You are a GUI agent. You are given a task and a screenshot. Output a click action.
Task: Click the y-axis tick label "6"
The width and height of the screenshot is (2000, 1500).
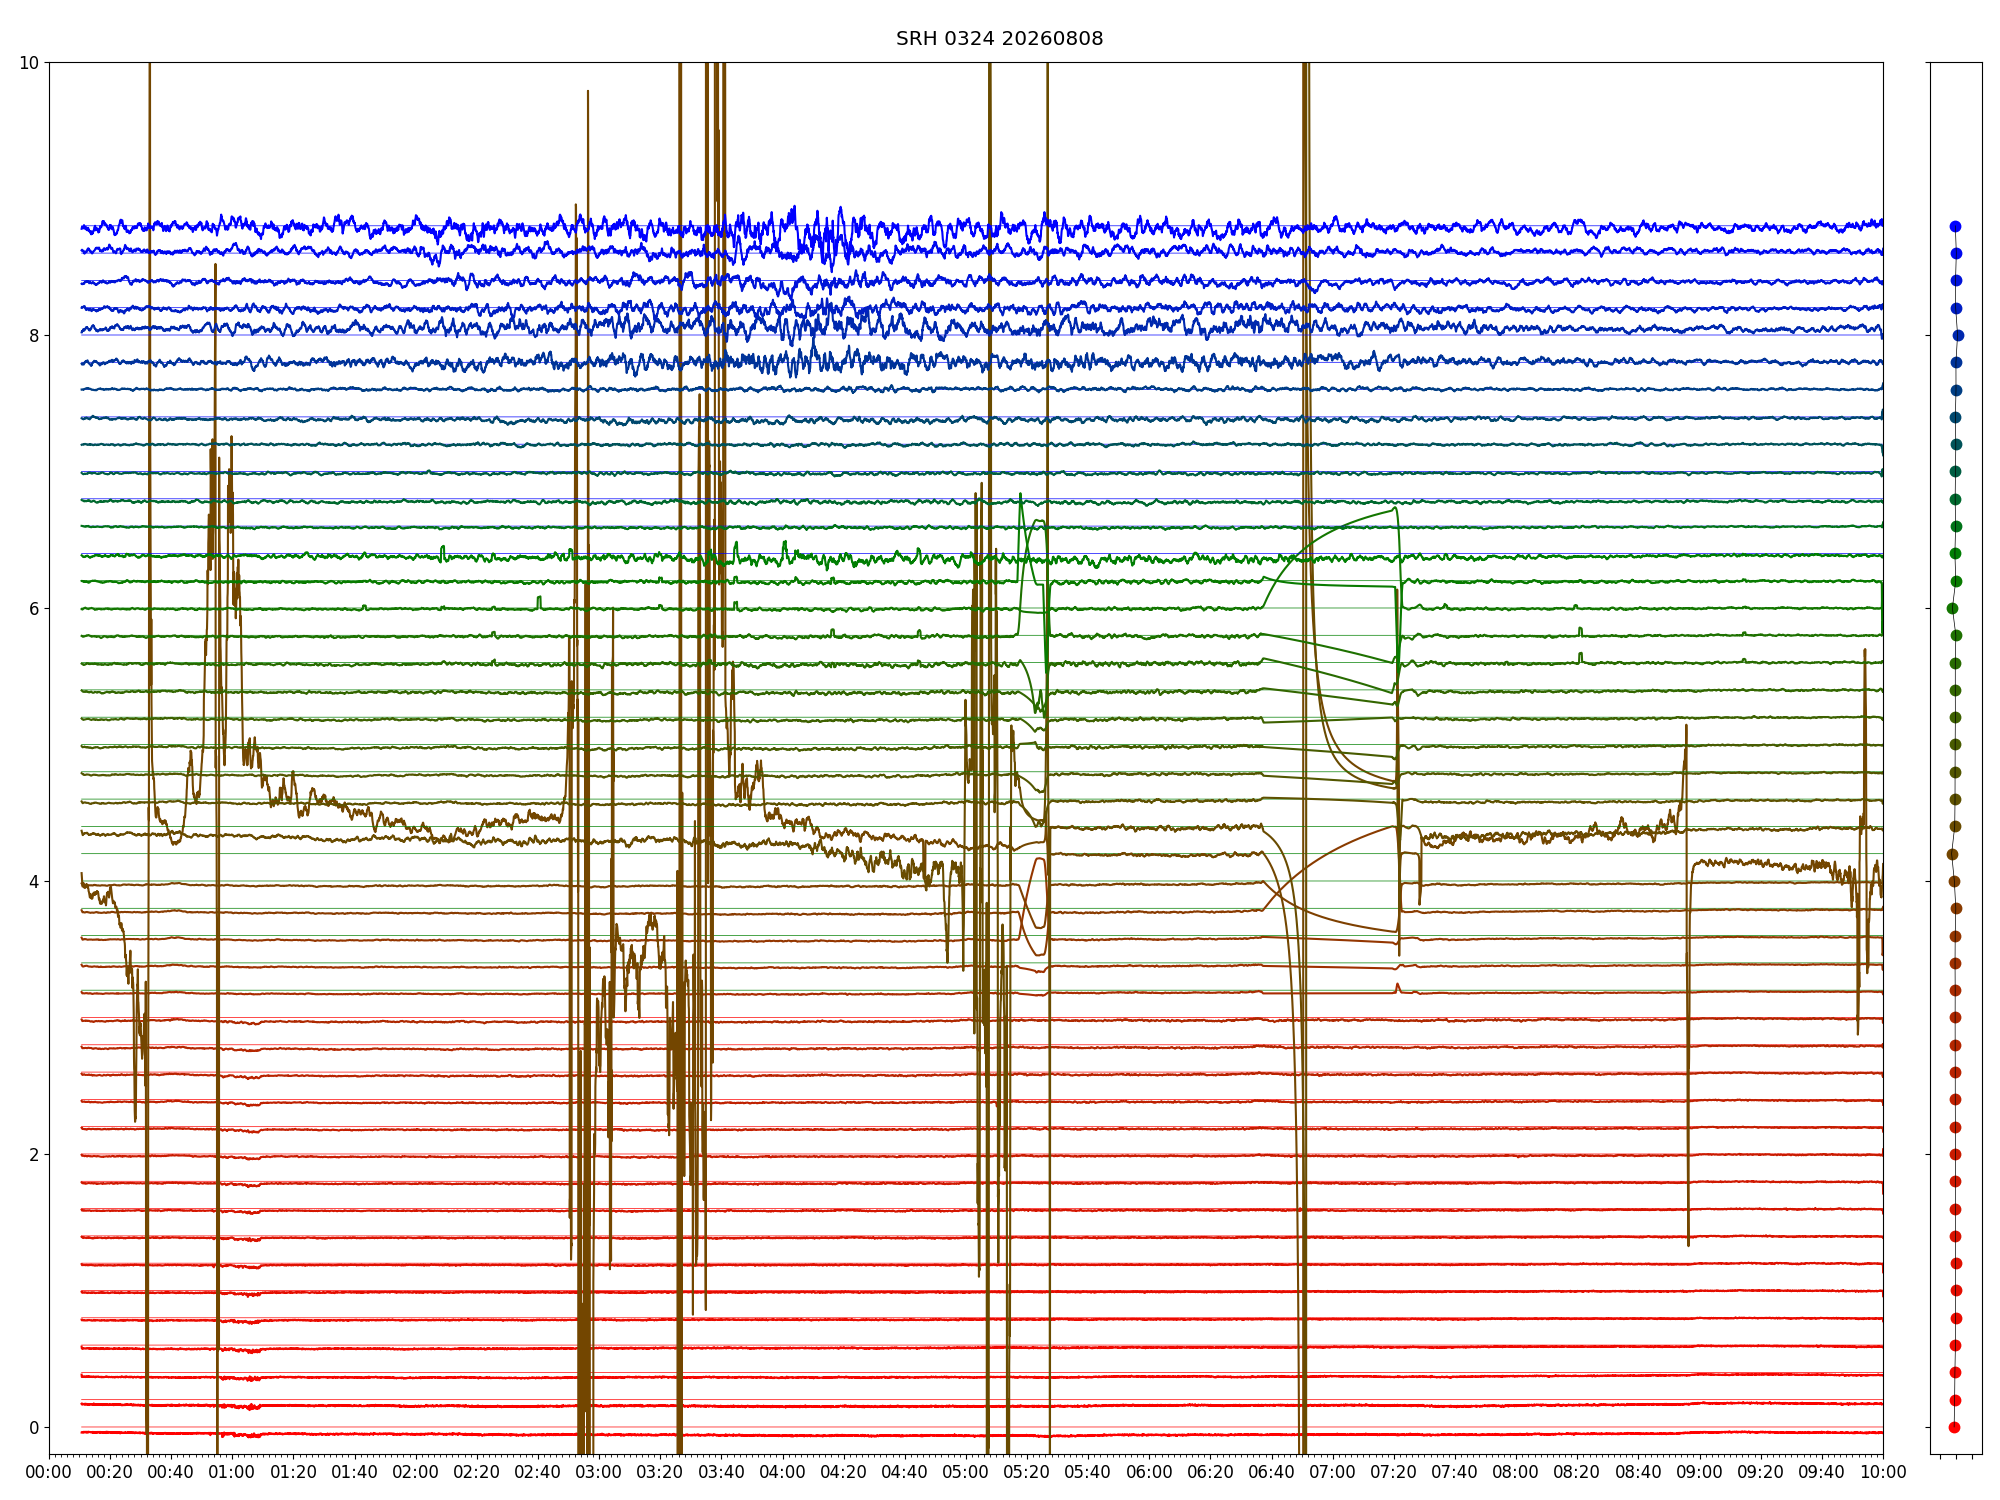[35, 609]
